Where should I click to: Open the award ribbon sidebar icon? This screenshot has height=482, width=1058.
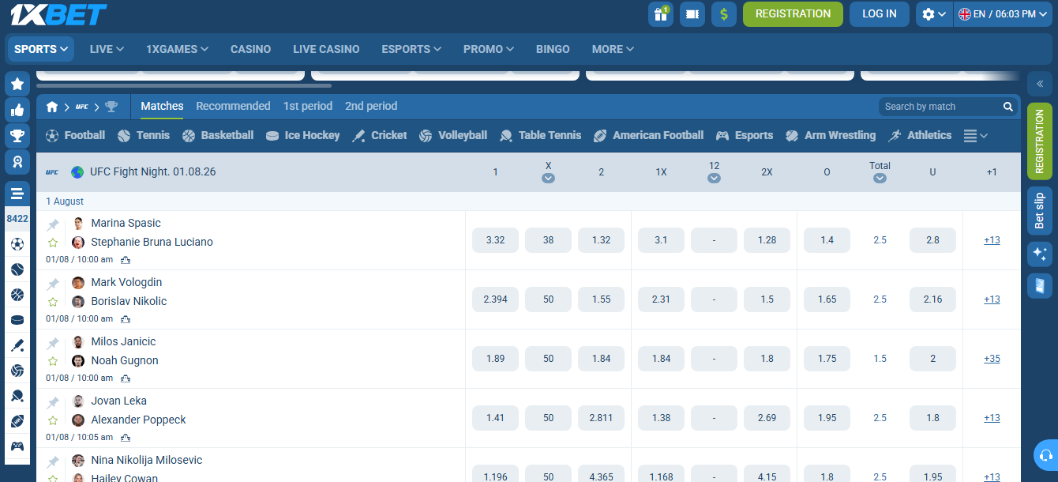(18, 162)
